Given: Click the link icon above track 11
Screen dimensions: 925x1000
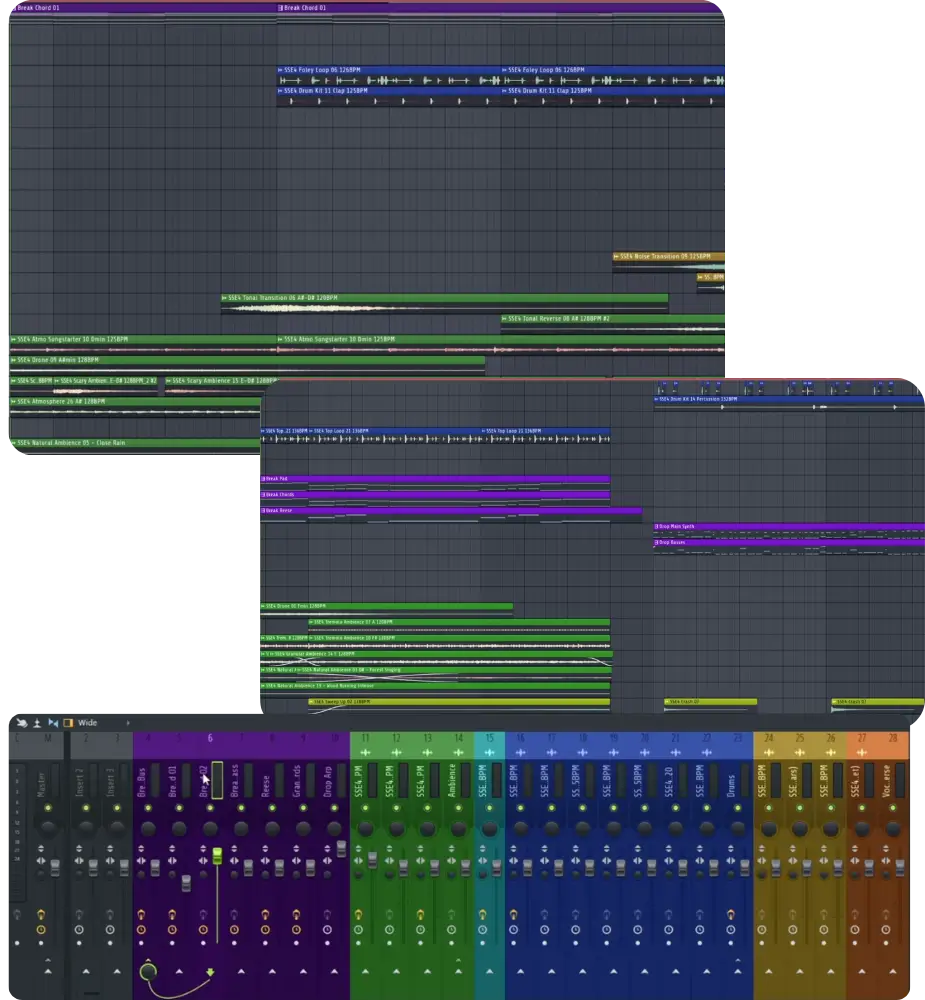Looking at the screenshot, I should pyautogui.click(x=365, y=752).
